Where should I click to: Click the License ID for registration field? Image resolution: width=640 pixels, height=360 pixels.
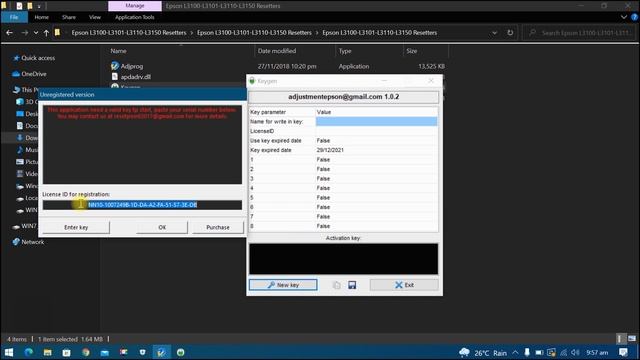point(142,205)
